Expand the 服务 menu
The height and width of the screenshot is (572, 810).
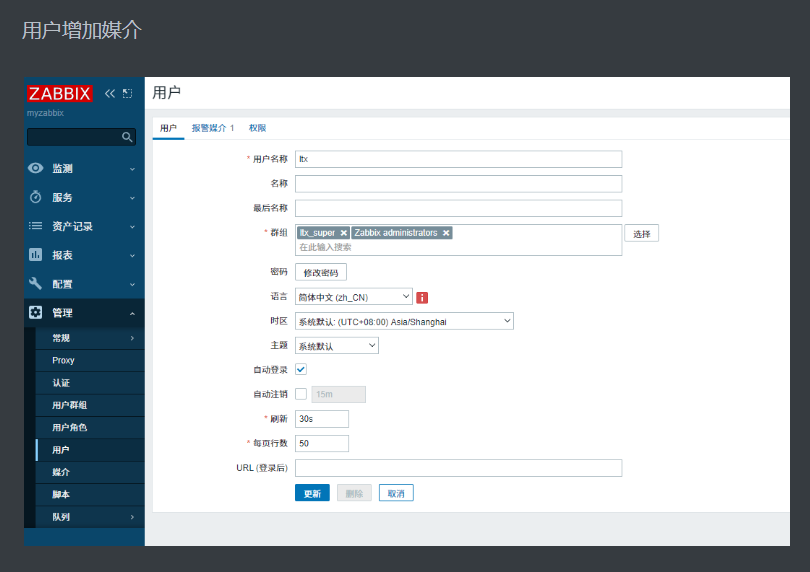tap(132, 197)
